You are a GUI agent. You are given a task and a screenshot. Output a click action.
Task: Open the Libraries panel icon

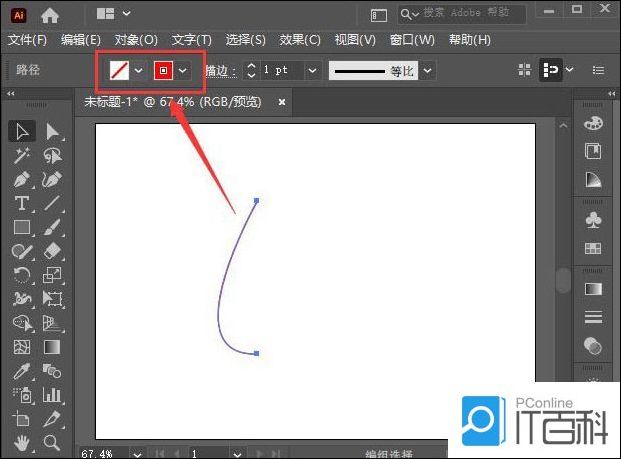(x=593, y=151)
